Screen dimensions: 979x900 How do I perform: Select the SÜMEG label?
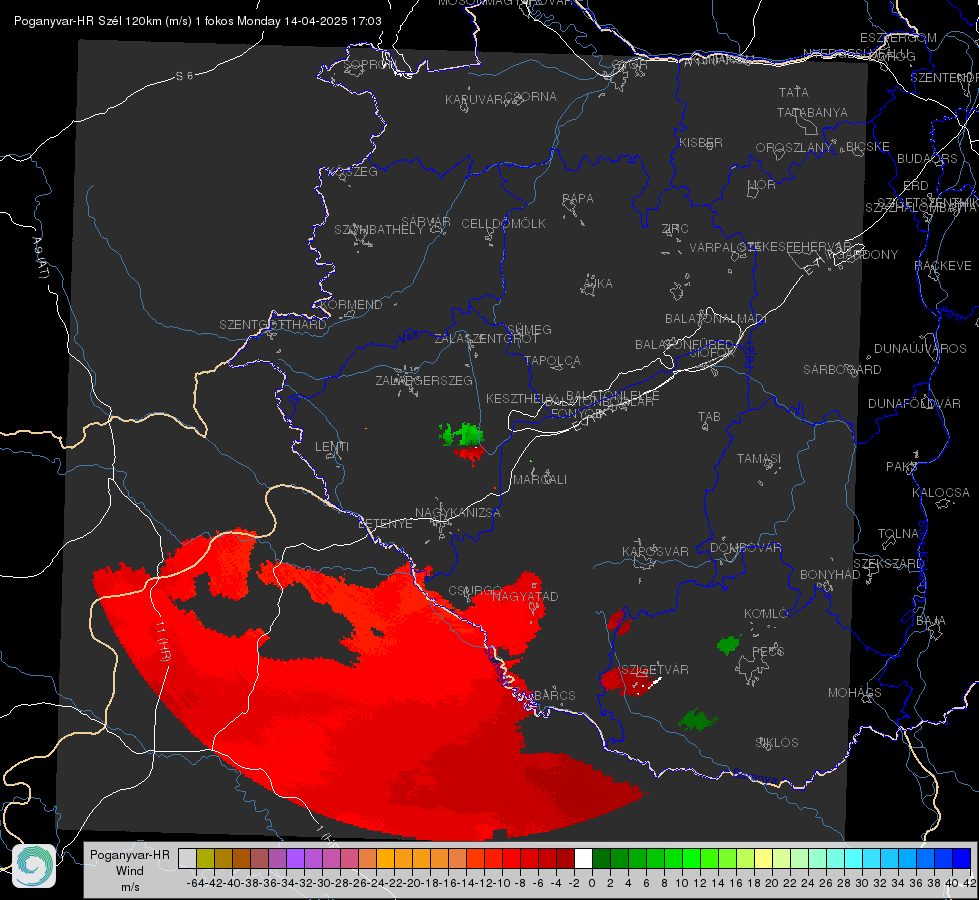point(529,329)
